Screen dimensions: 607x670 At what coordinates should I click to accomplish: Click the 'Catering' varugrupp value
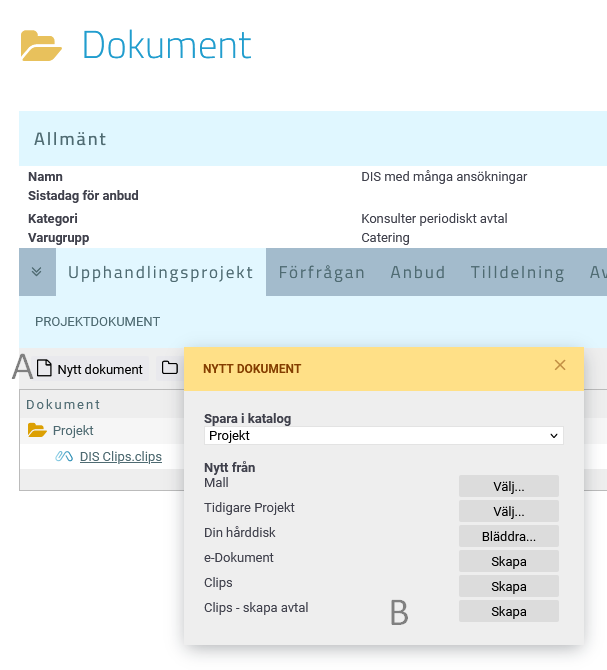[385, 238]
